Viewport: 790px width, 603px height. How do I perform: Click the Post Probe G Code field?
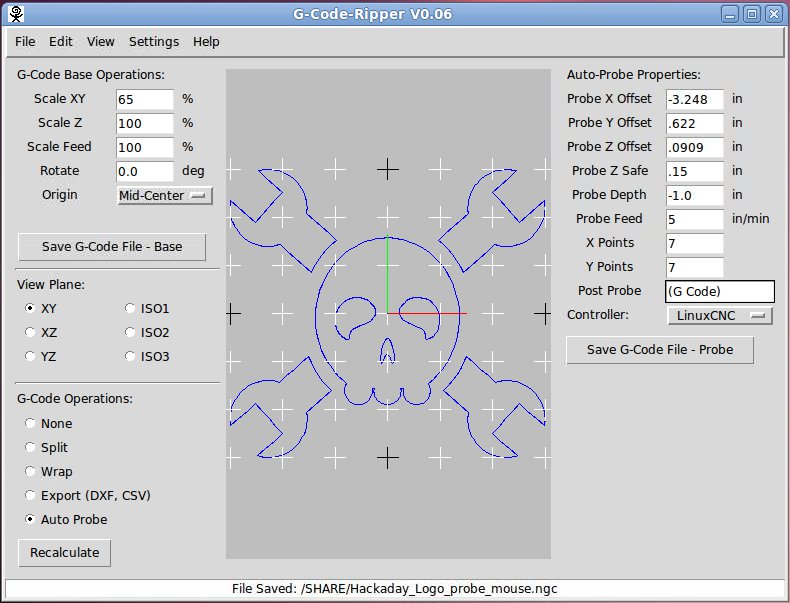(720, 292)
